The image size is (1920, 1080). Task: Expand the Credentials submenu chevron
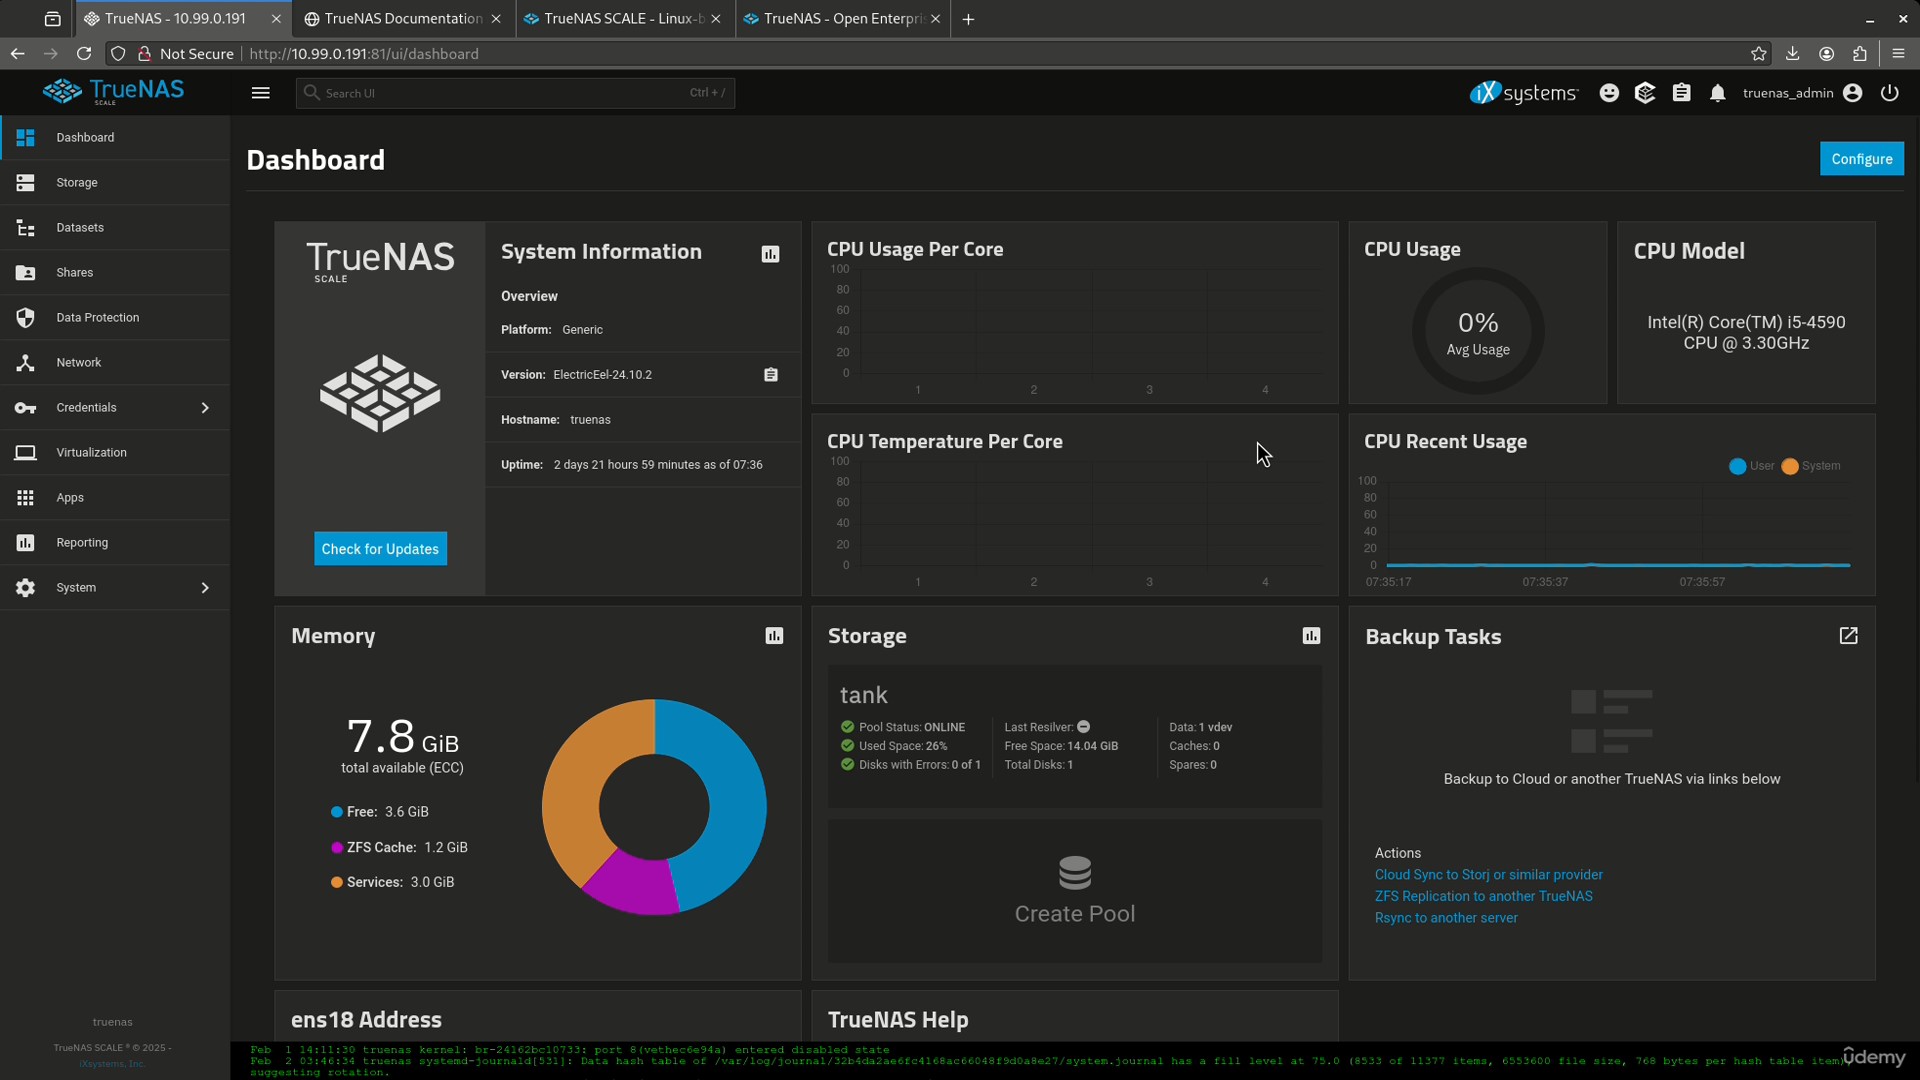[x=205, y=407]
